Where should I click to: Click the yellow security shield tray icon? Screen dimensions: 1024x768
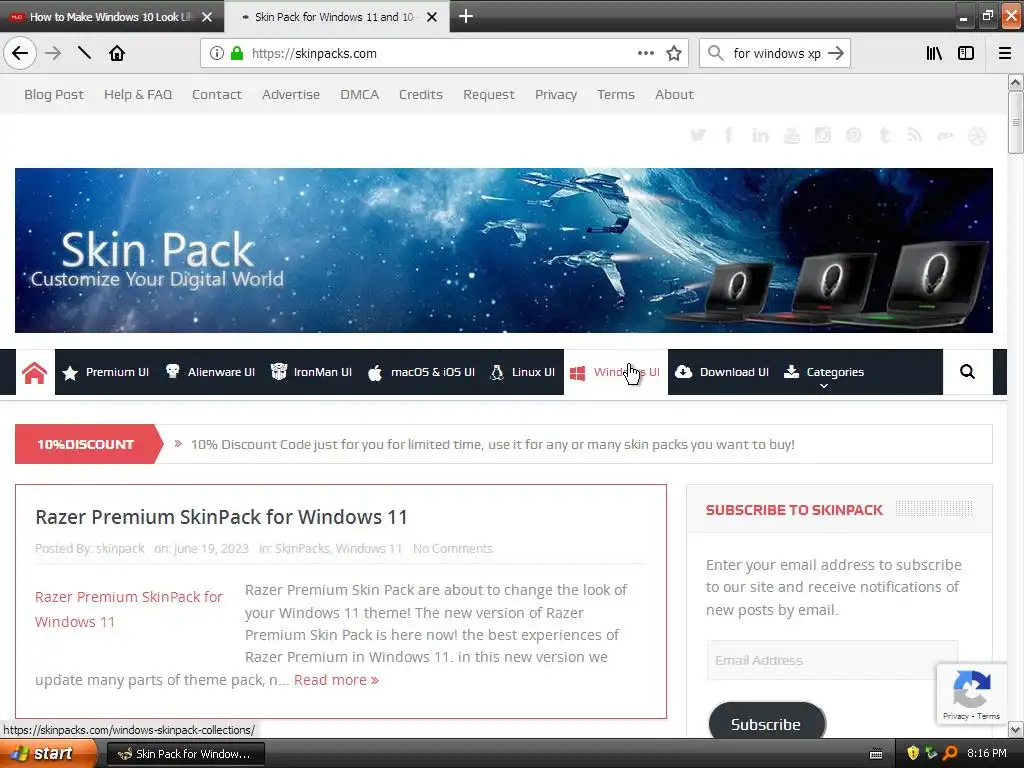tap(913, 753)
